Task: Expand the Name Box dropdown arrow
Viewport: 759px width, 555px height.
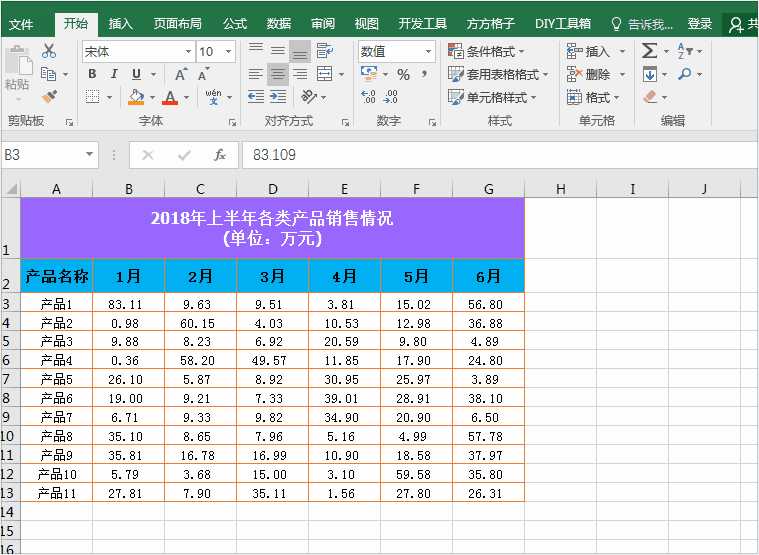Action: tap(89, 155)
